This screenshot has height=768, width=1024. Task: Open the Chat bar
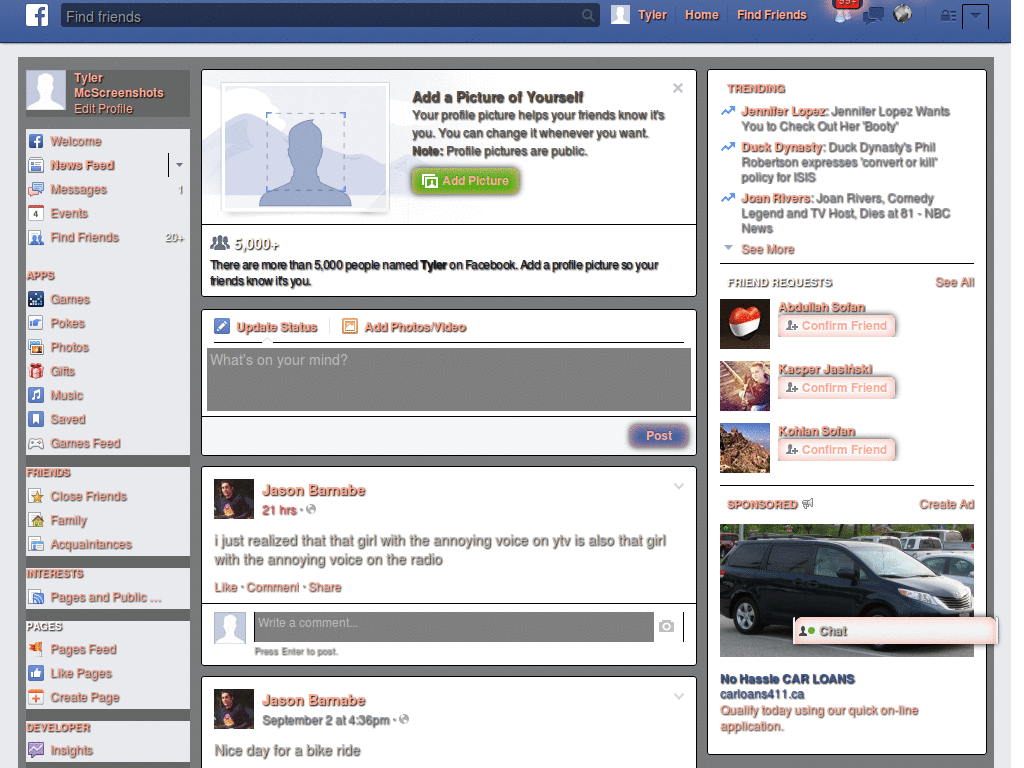(x=895, y=631)
